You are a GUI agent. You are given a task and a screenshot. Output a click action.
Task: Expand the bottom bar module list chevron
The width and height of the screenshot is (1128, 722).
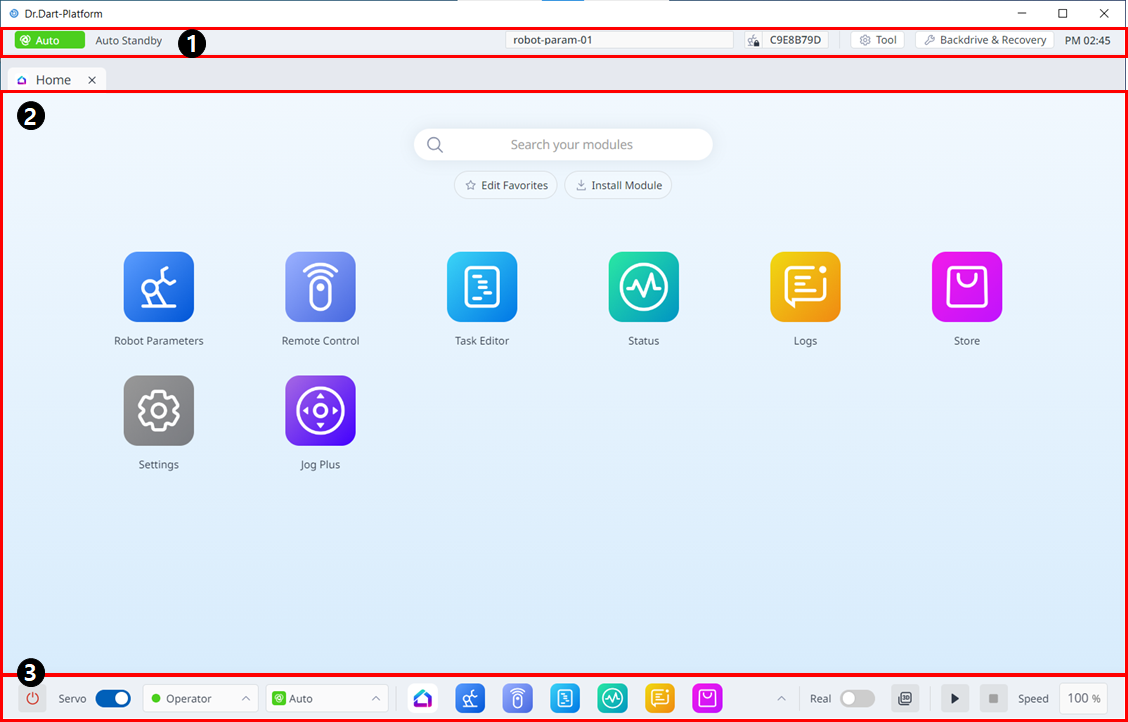click(x=781, y=698)
